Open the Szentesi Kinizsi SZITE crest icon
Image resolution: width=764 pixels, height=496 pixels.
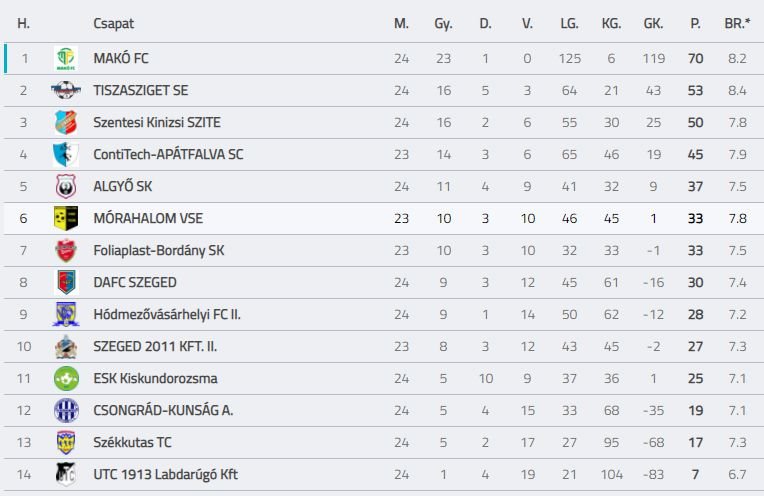pyautogui.click(x=66, y=122)
